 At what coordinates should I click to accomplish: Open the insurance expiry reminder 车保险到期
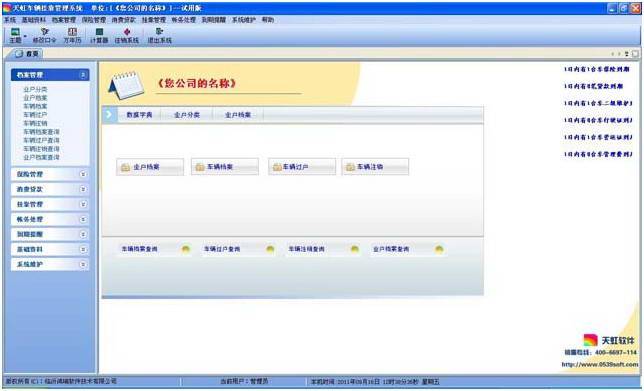(x=596, y=69)
